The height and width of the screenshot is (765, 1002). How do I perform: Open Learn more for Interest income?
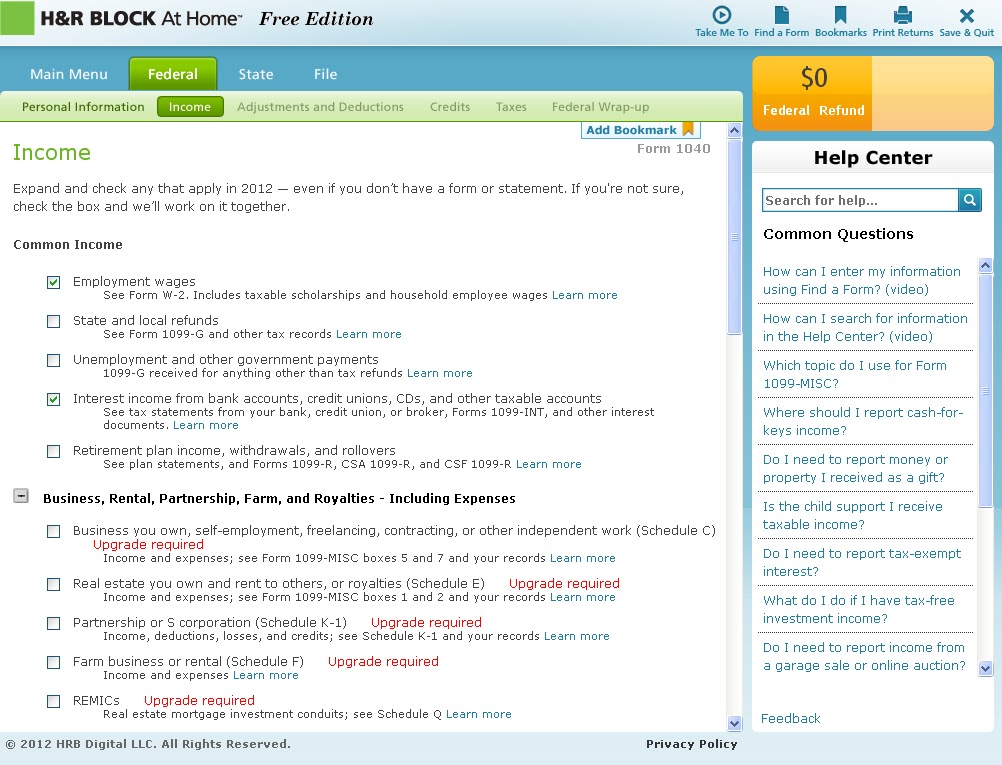click(x=205, y=424)
